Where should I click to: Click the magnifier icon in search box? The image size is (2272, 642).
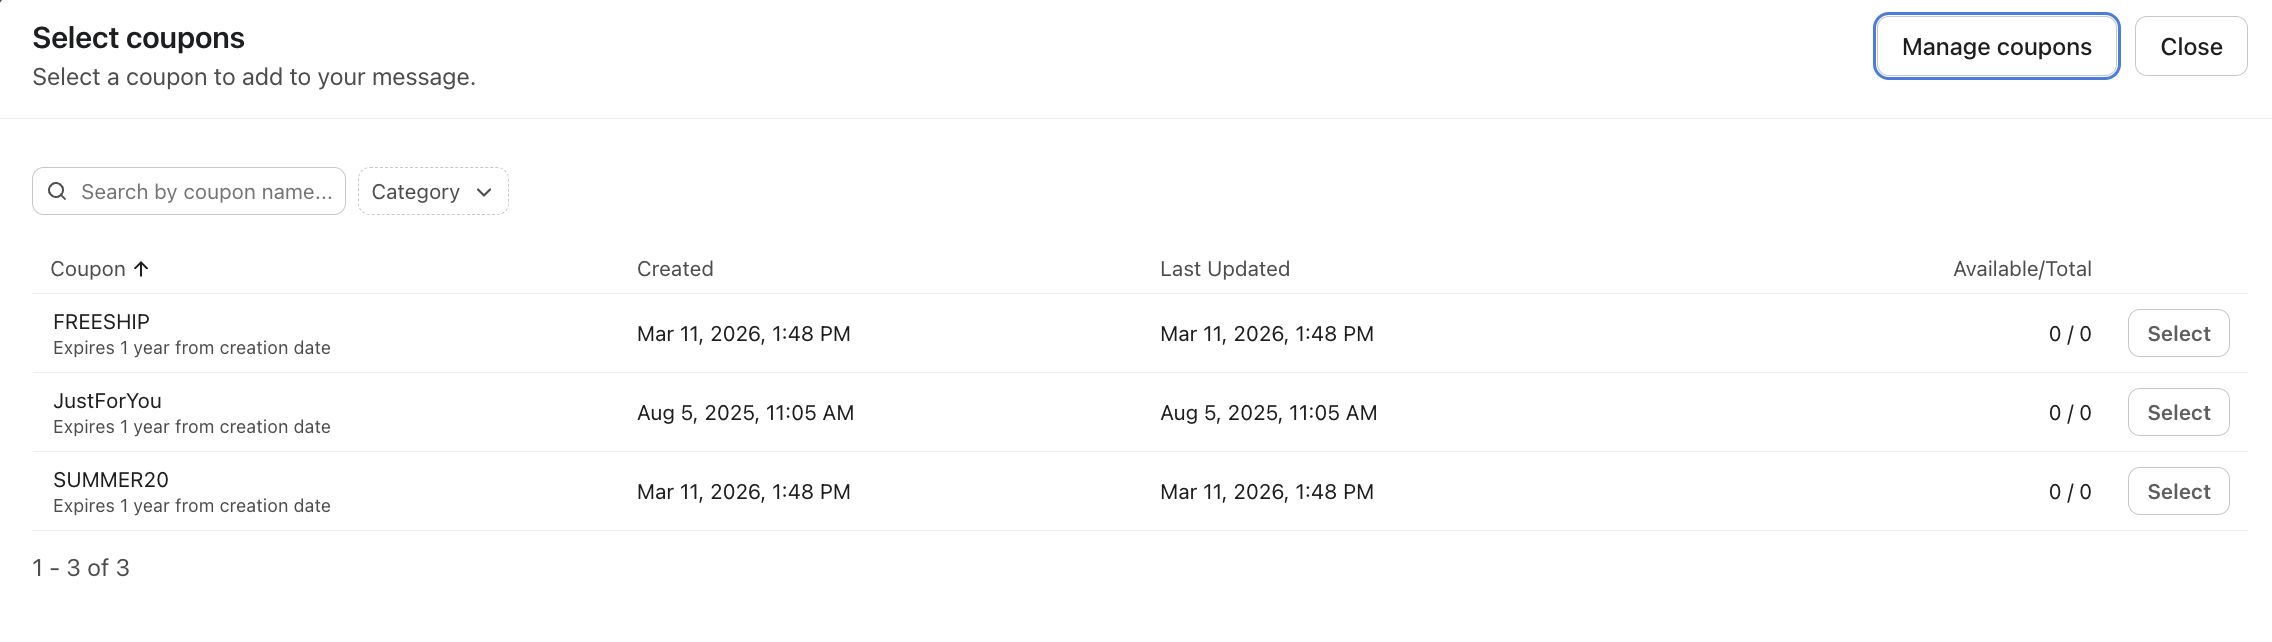pos(58,191)
